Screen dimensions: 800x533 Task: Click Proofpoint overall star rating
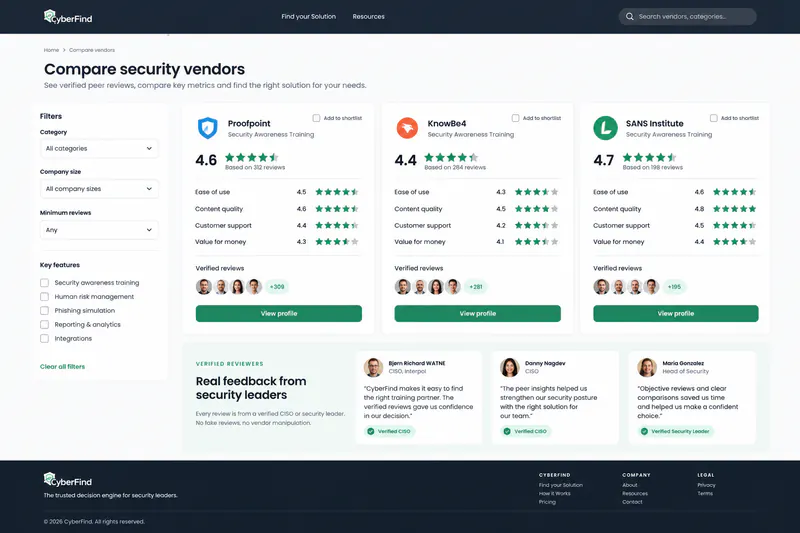[x=252, y=157]
